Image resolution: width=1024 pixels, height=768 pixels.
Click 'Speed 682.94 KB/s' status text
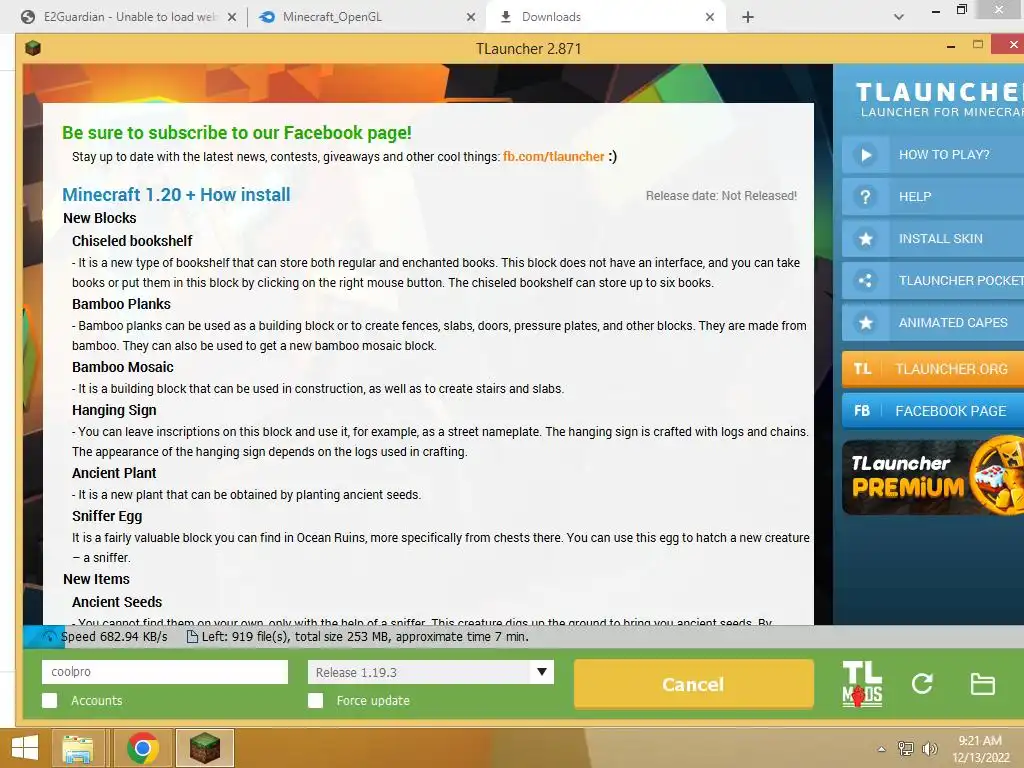114,637
